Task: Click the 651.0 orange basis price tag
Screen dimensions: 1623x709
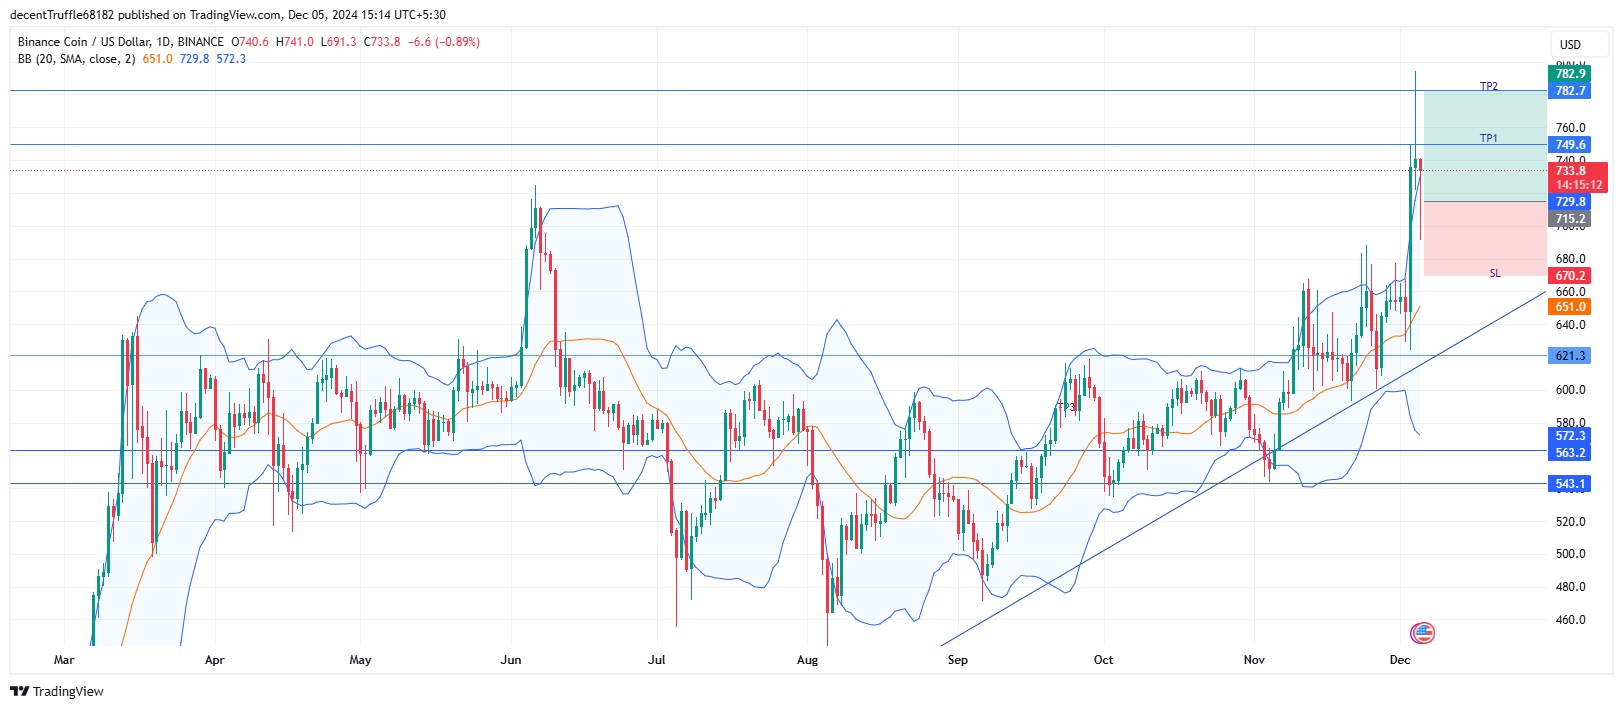Action: [1570, 307]
